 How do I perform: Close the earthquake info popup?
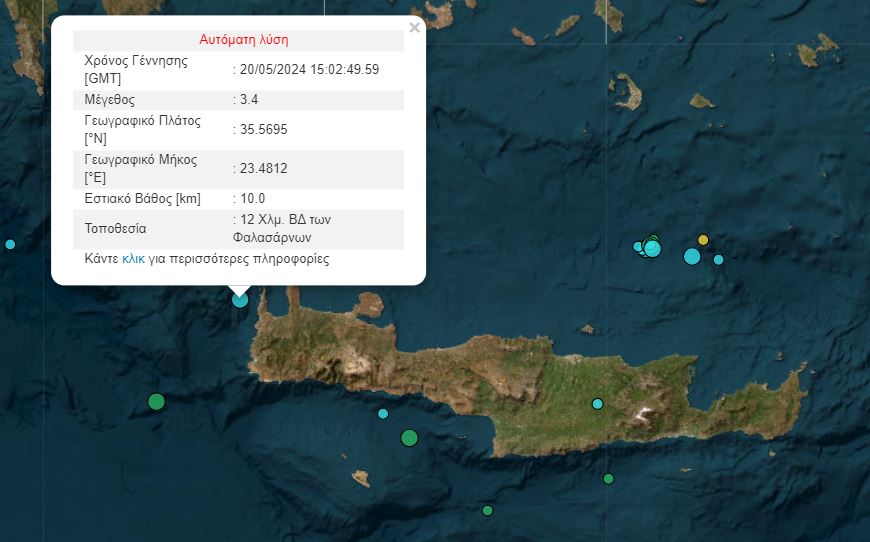[x=414, y=28]
